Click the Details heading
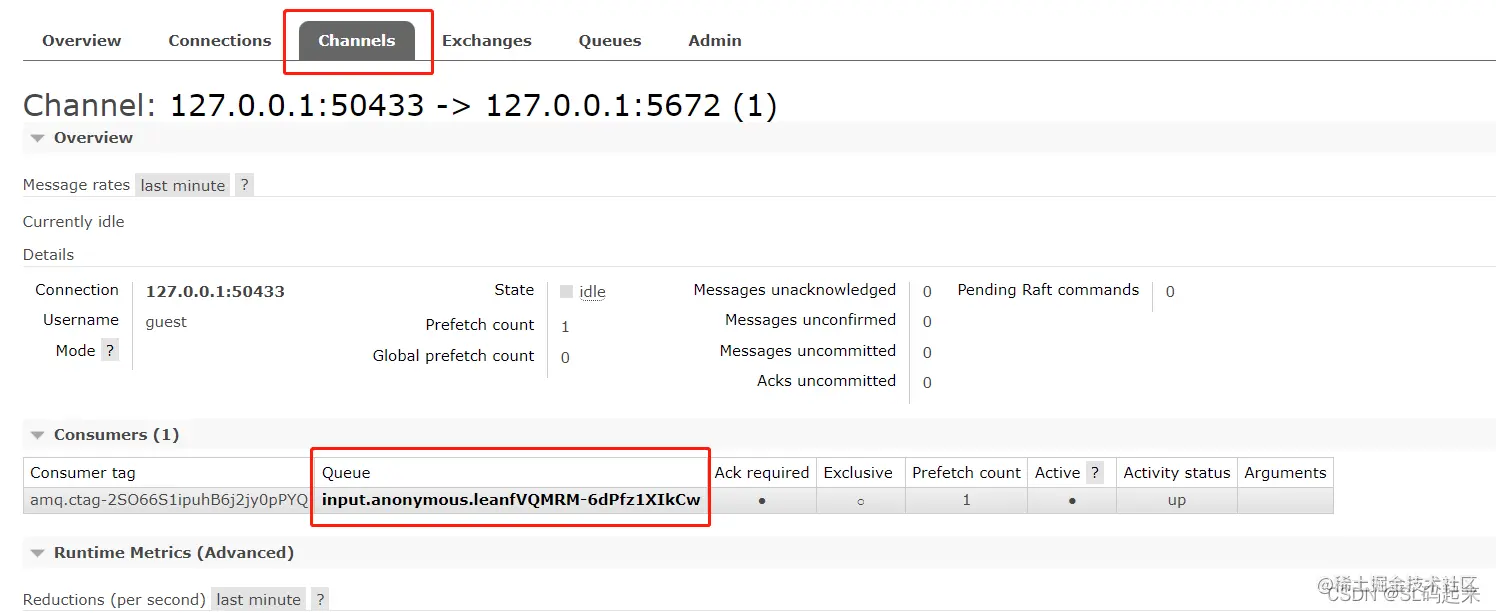This screenshot has height=613, width=1496. (x=49, y=255)
